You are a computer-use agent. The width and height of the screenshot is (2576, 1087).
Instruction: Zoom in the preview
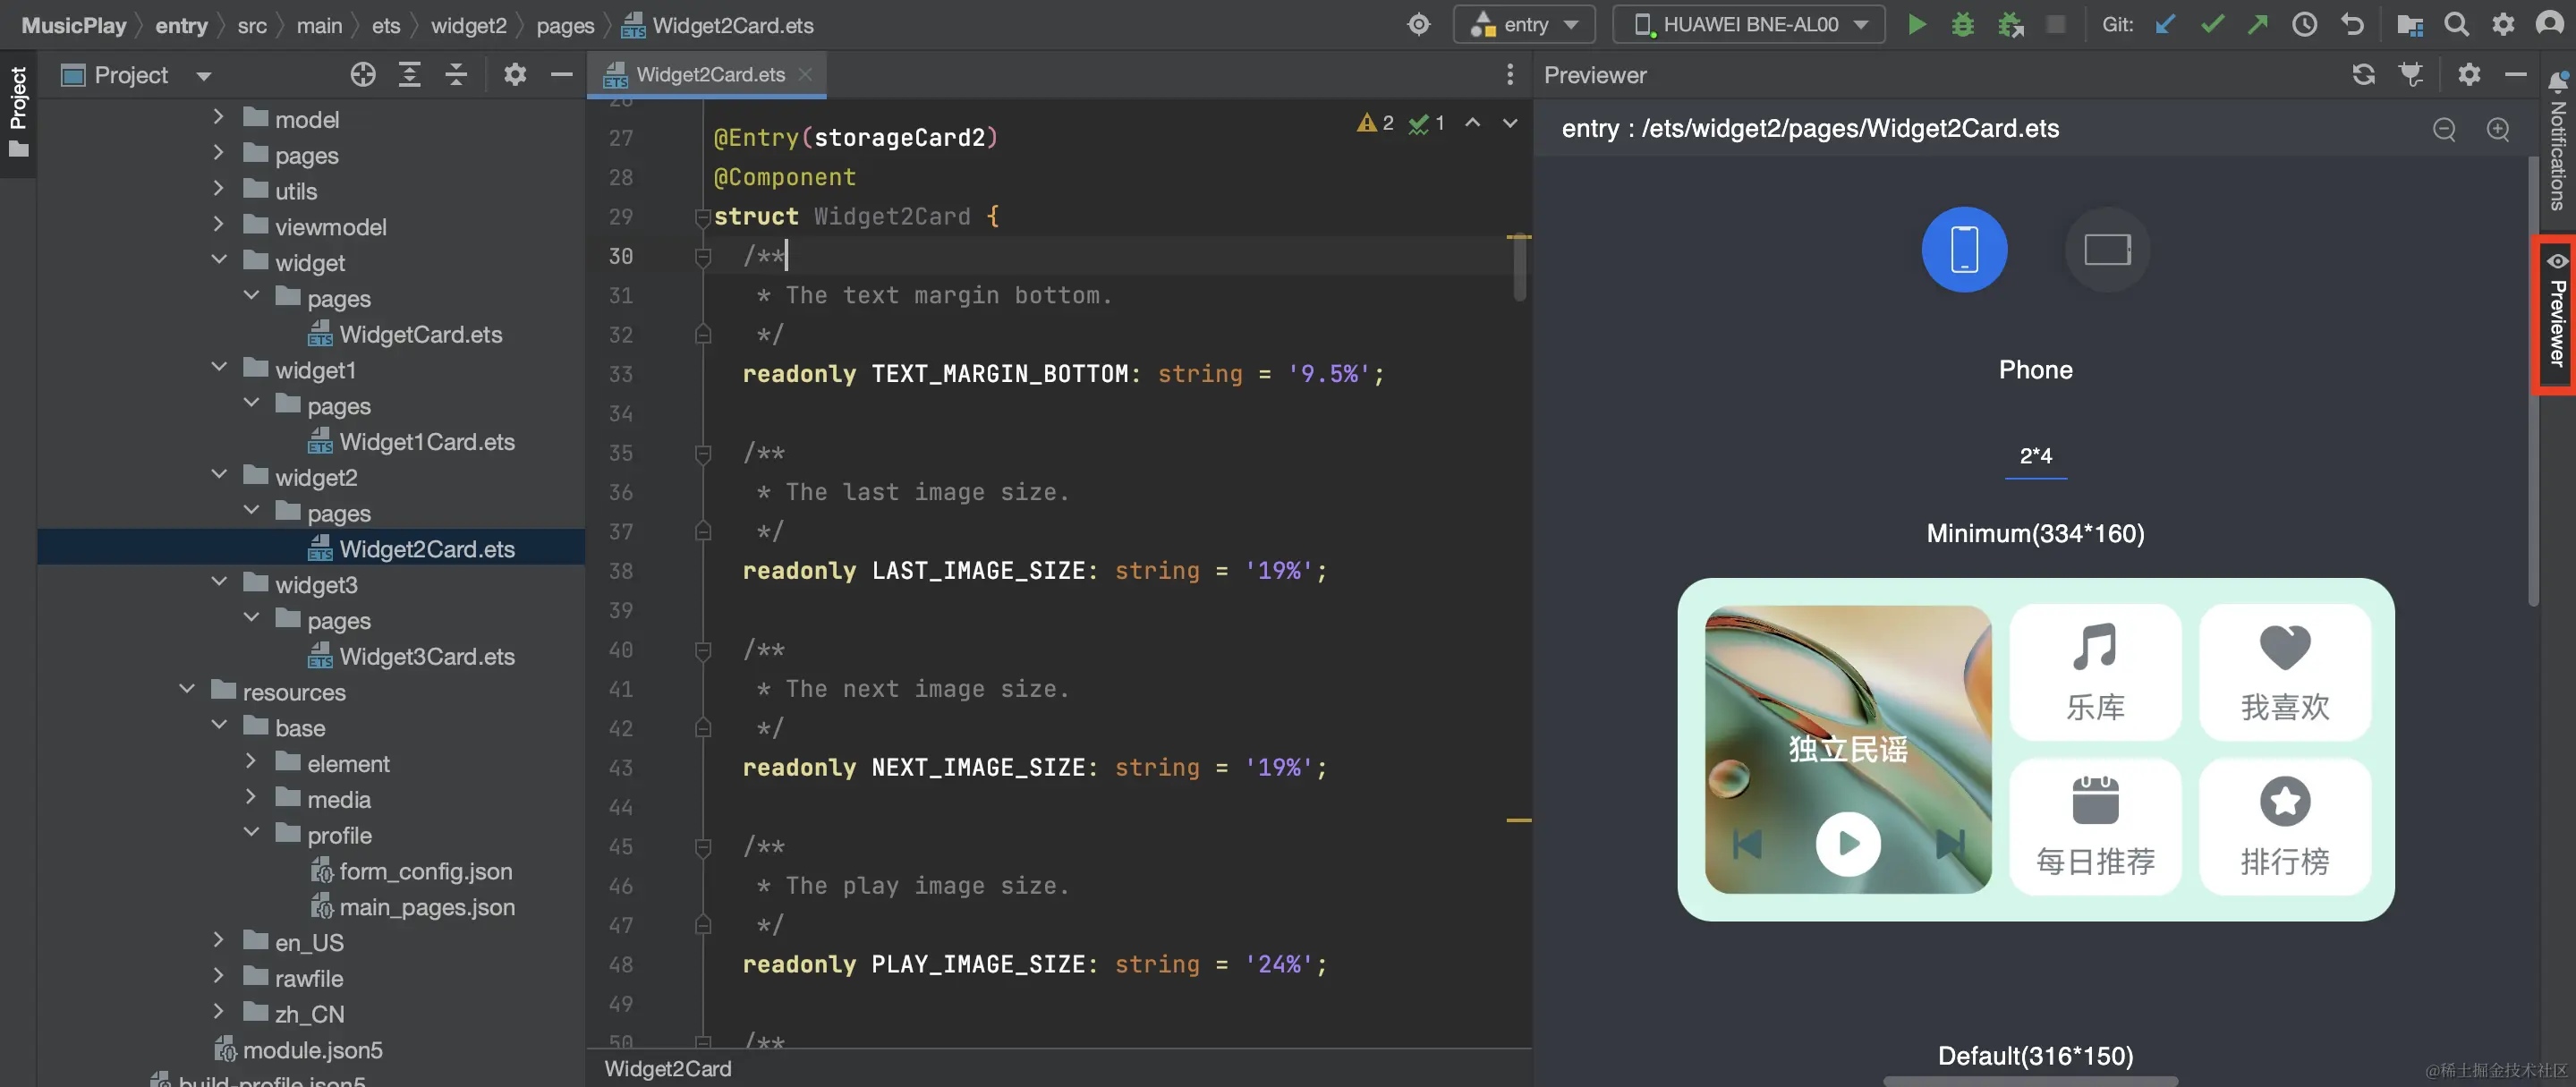[x=2497, y=129]
